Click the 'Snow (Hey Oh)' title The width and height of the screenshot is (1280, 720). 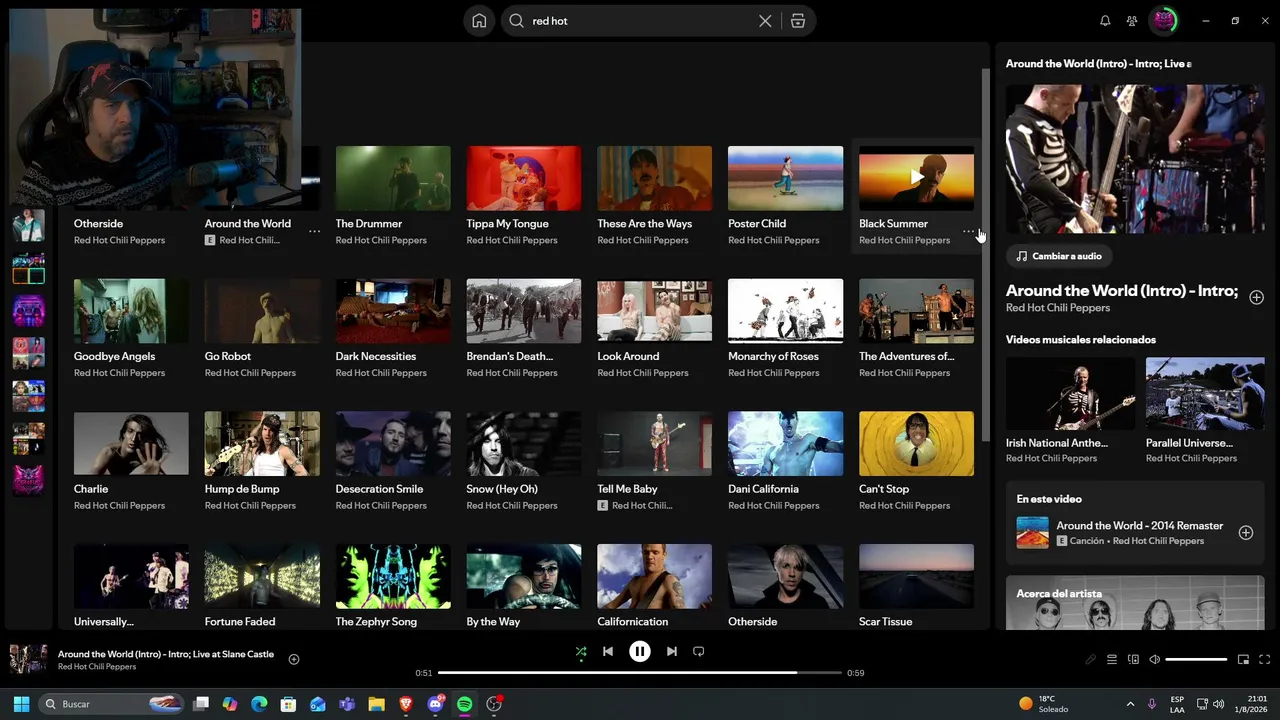pos(502,490)
